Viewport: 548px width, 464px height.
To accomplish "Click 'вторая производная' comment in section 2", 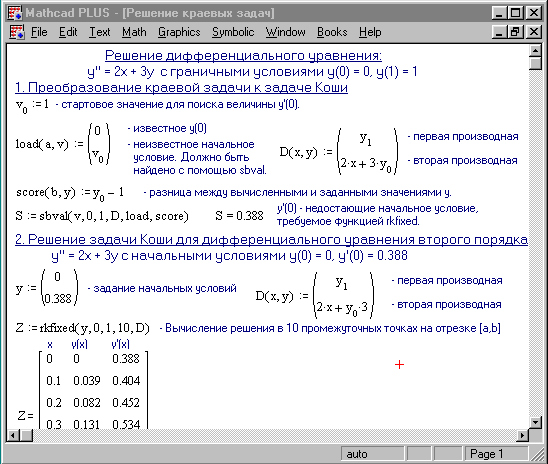I will (x=447, y=304).
